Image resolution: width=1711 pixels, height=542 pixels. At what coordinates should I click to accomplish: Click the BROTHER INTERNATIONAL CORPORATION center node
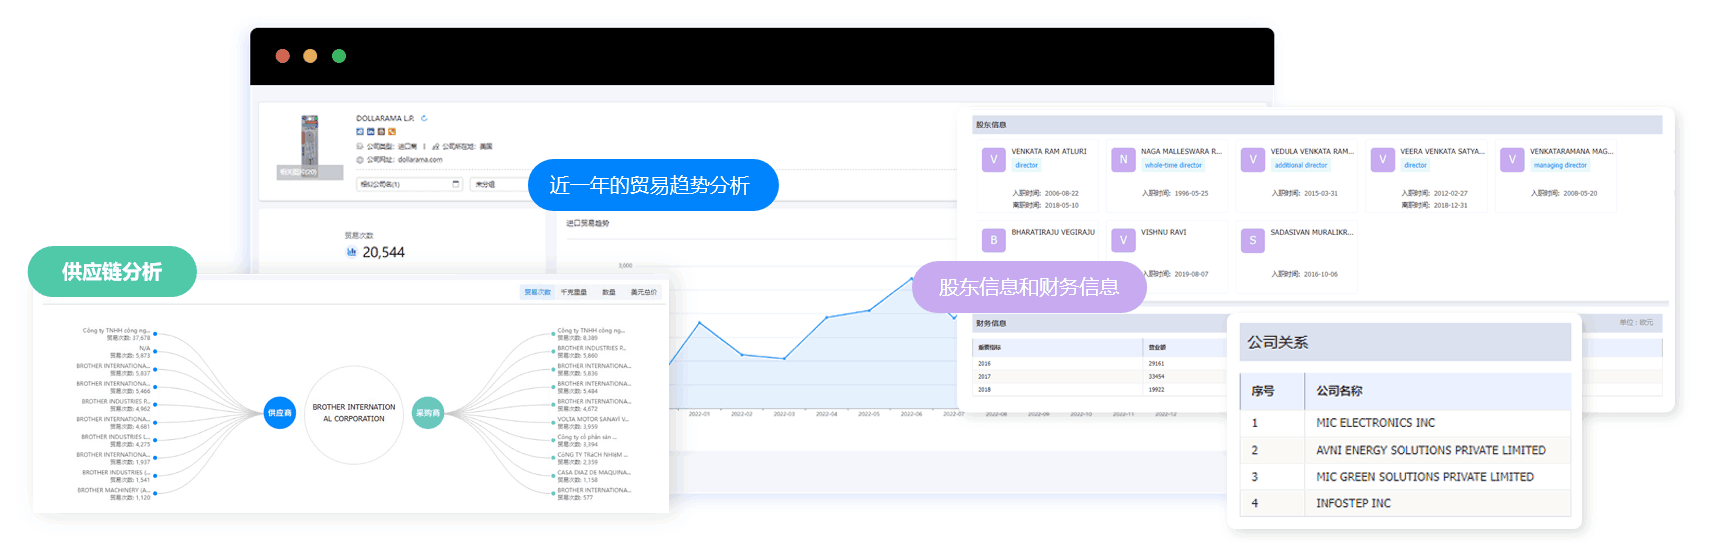tap(354, 413)
